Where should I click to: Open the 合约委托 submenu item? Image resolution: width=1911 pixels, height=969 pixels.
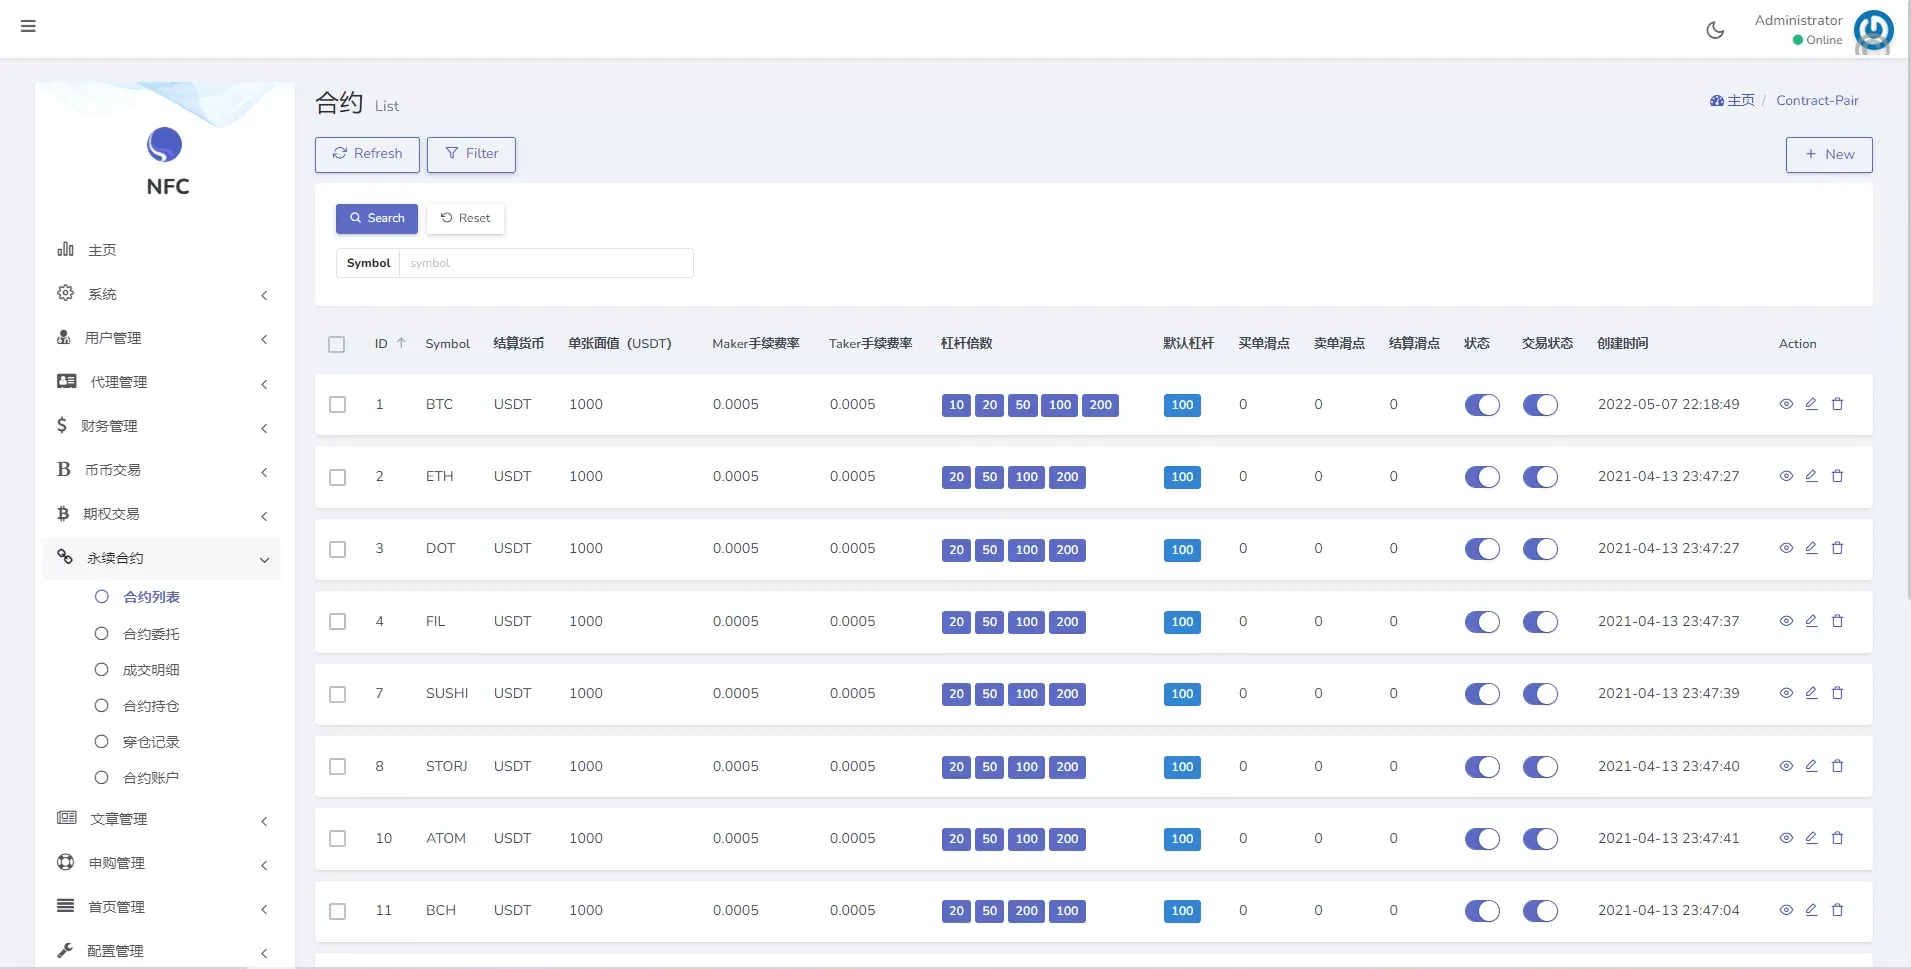tap(151, 634)
